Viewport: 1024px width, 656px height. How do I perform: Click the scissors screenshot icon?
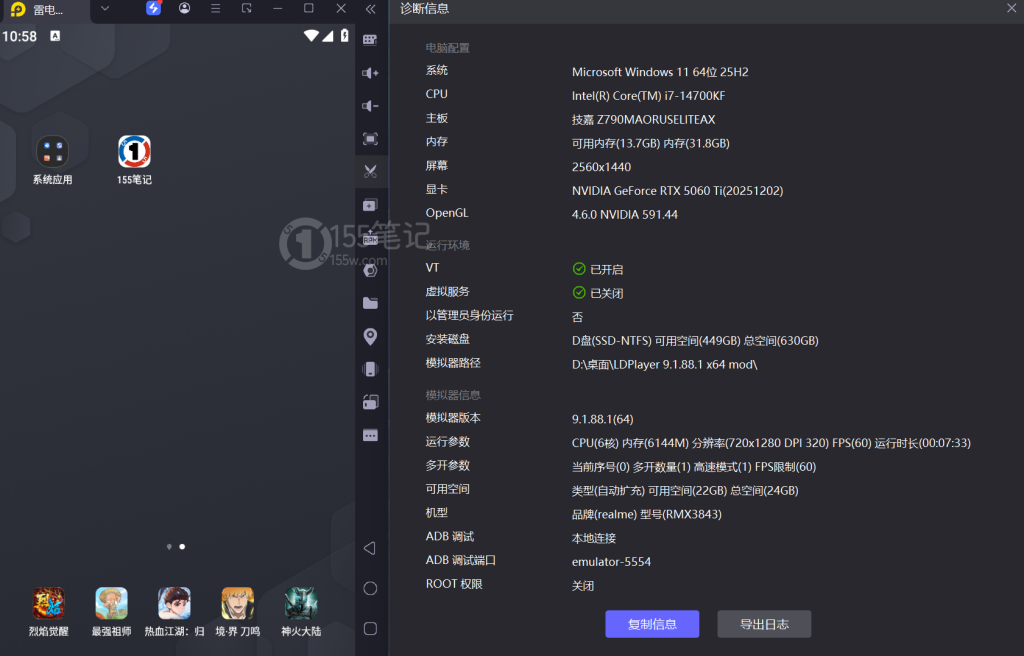(x=370, y=171)
